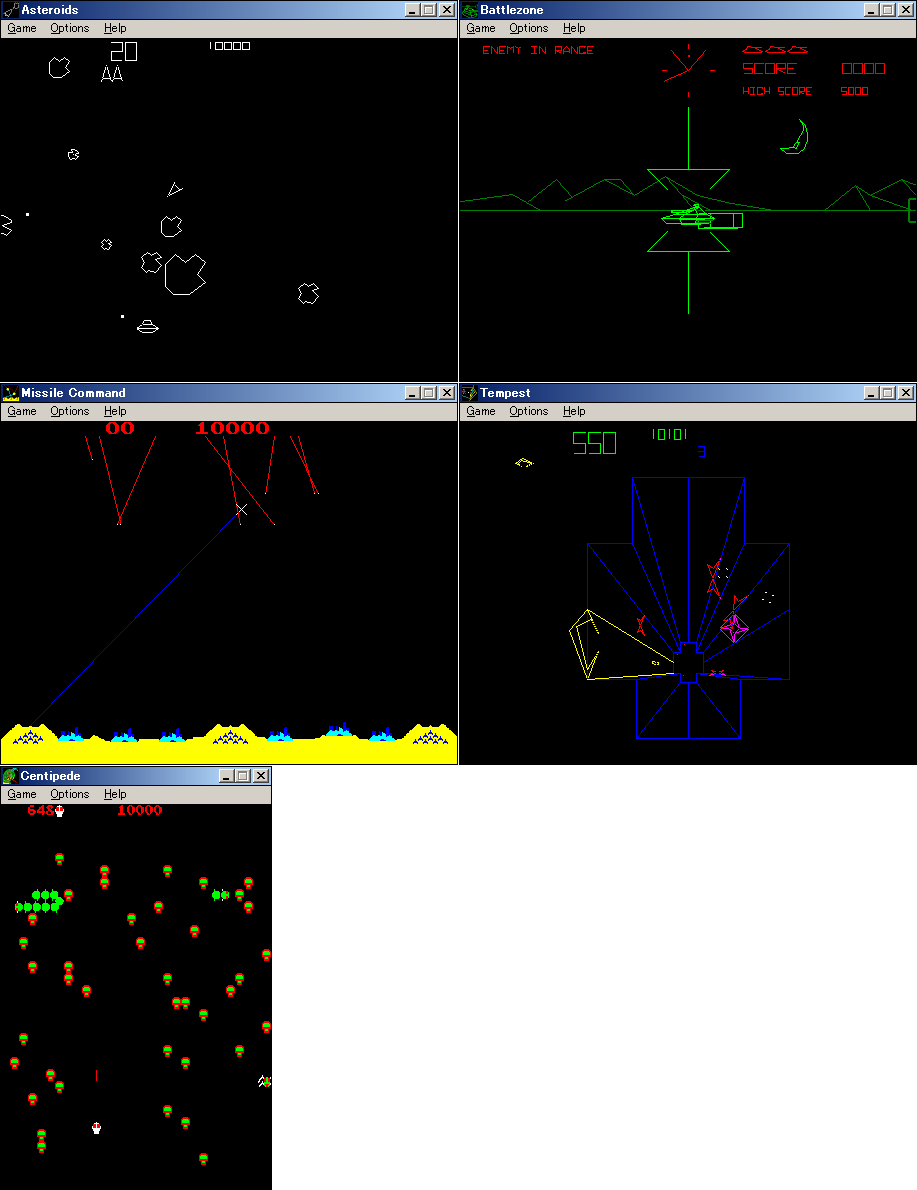
Task: Open Options menu in Centipede window
Action: 70,795
